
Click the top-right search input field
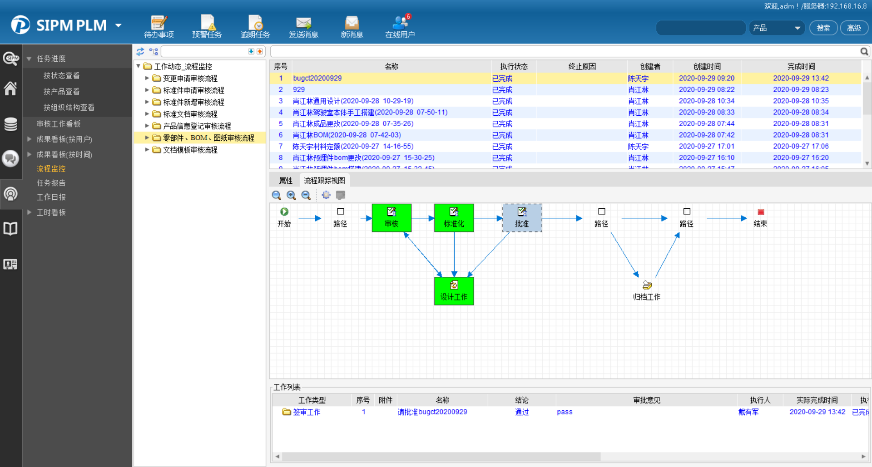700,28
